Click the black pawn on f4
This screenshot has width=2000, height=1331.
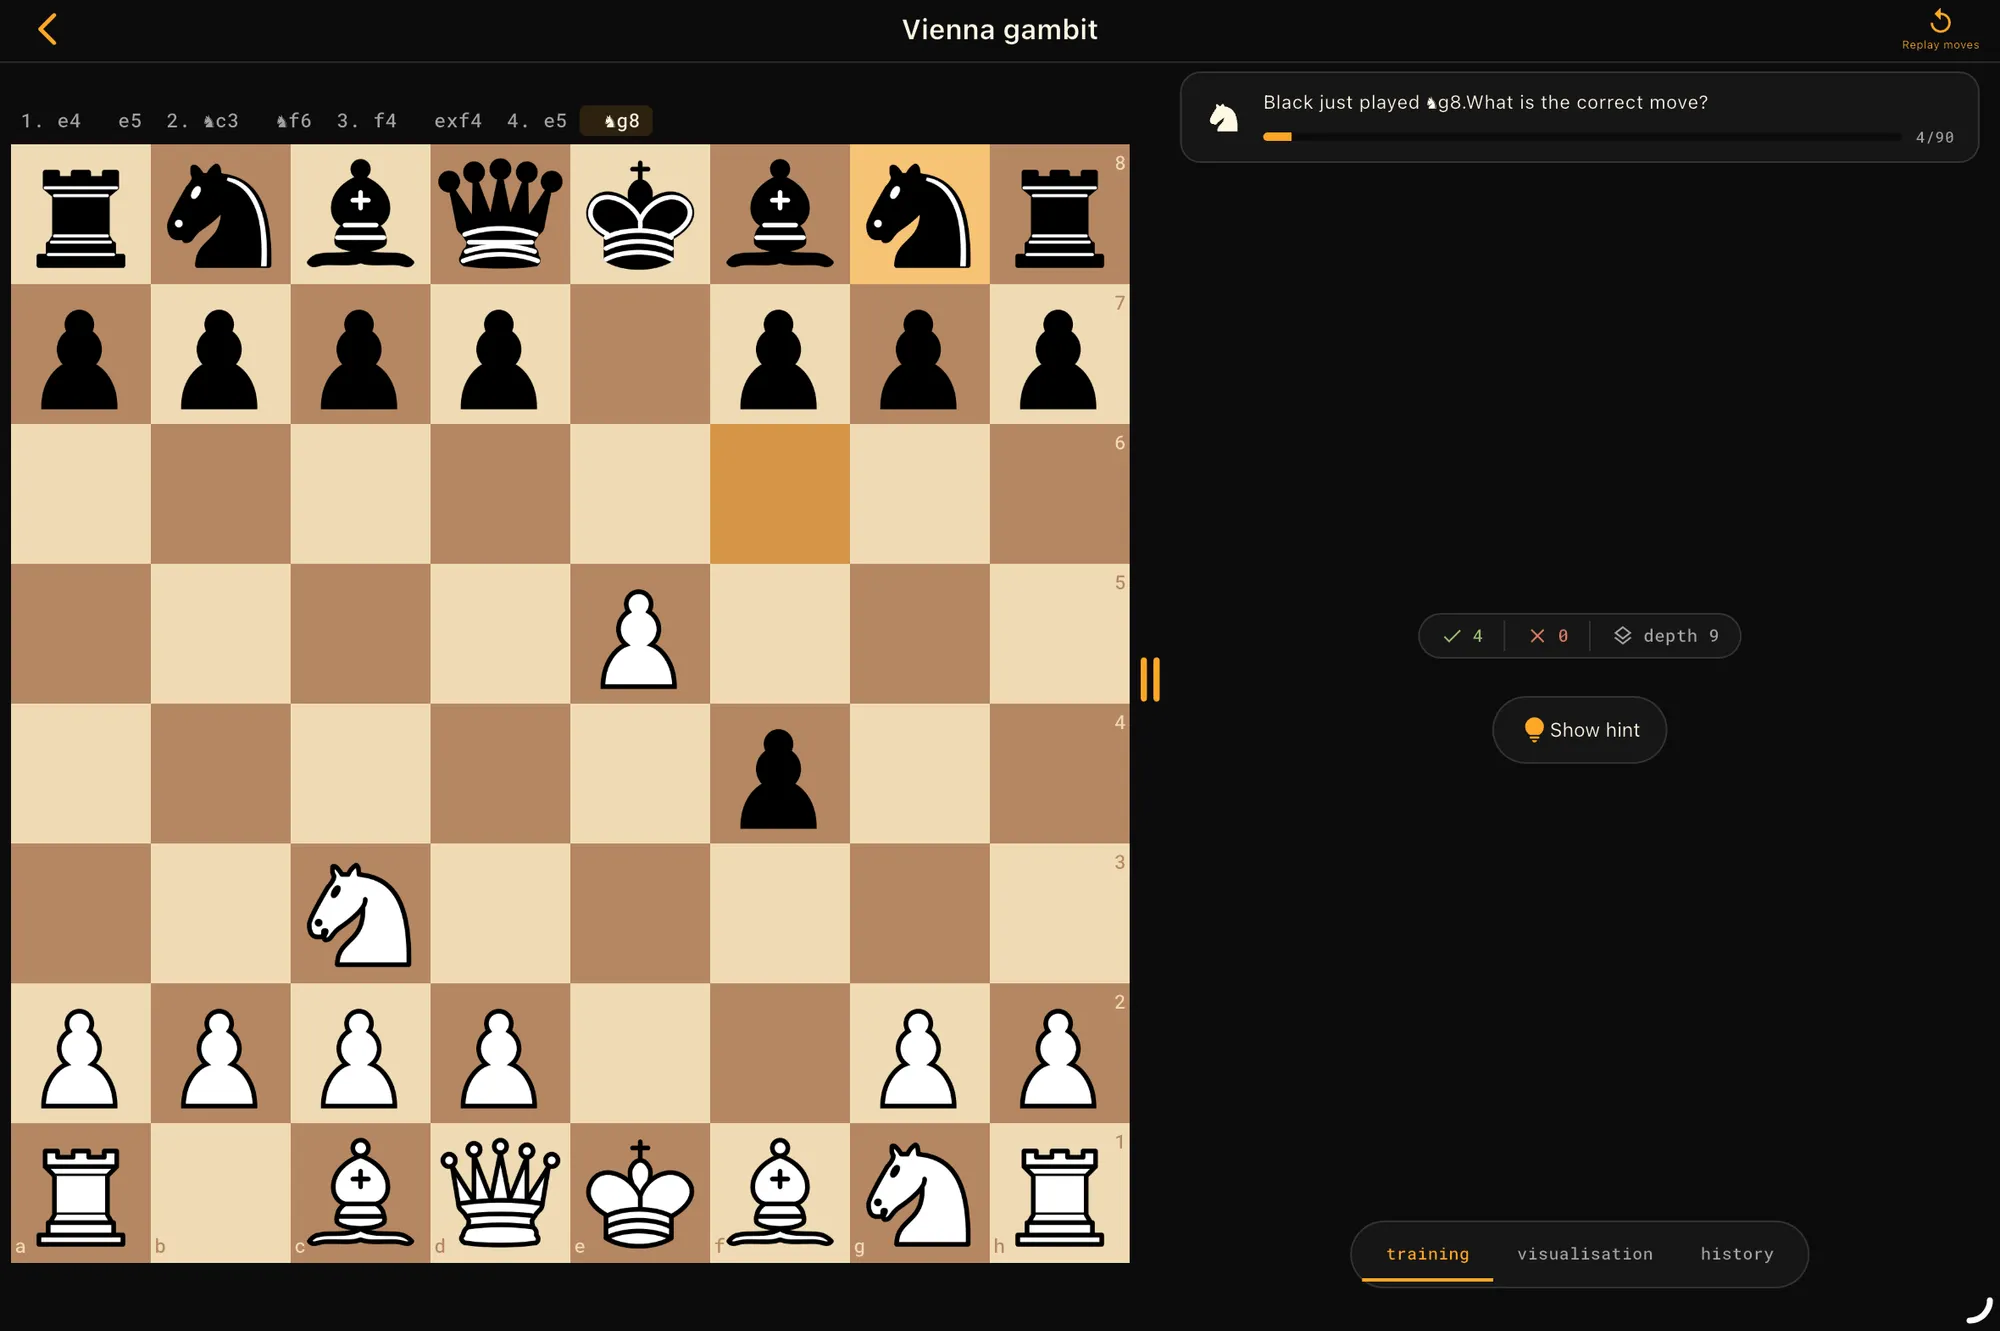pos(779,778)
